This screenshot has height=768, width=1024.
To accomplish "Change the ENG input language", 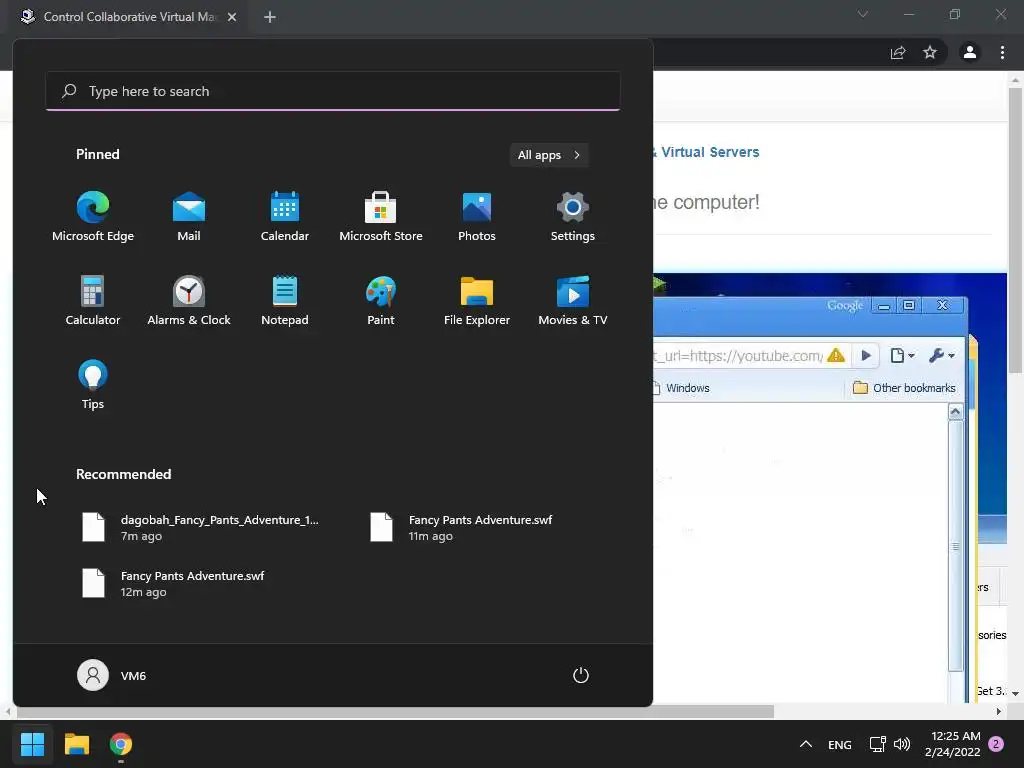I will 840,744.
